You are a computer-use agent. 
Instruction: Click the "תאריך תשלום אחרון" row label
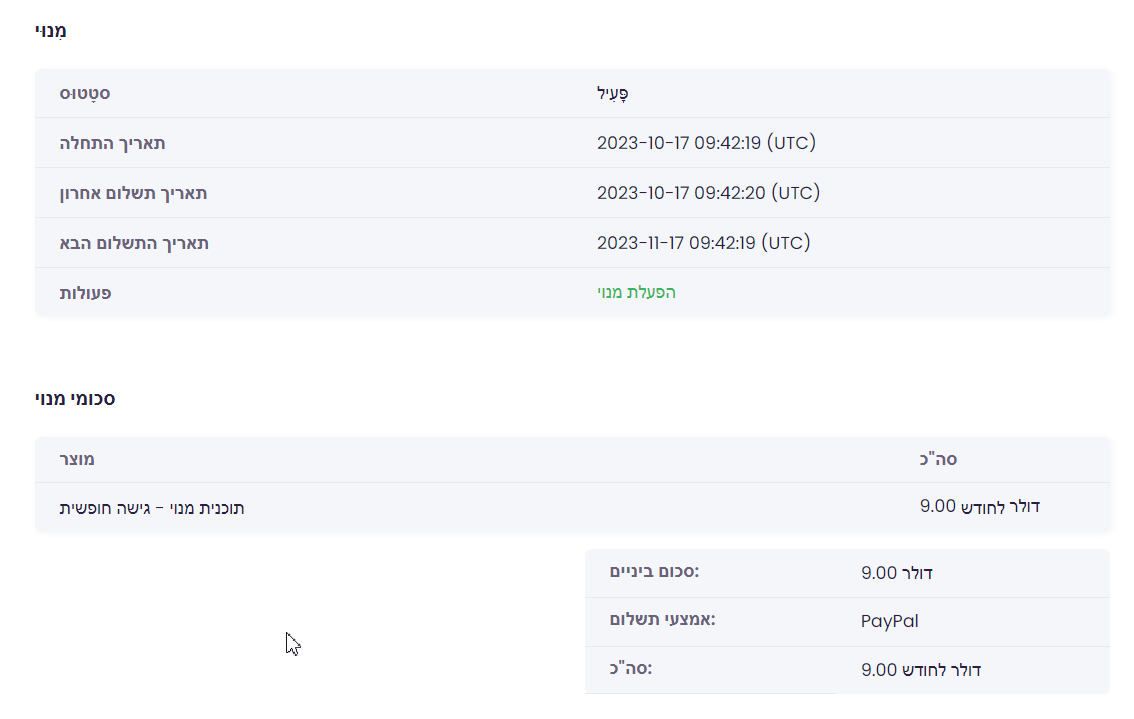pyautogui.click(x=133, y=193)
